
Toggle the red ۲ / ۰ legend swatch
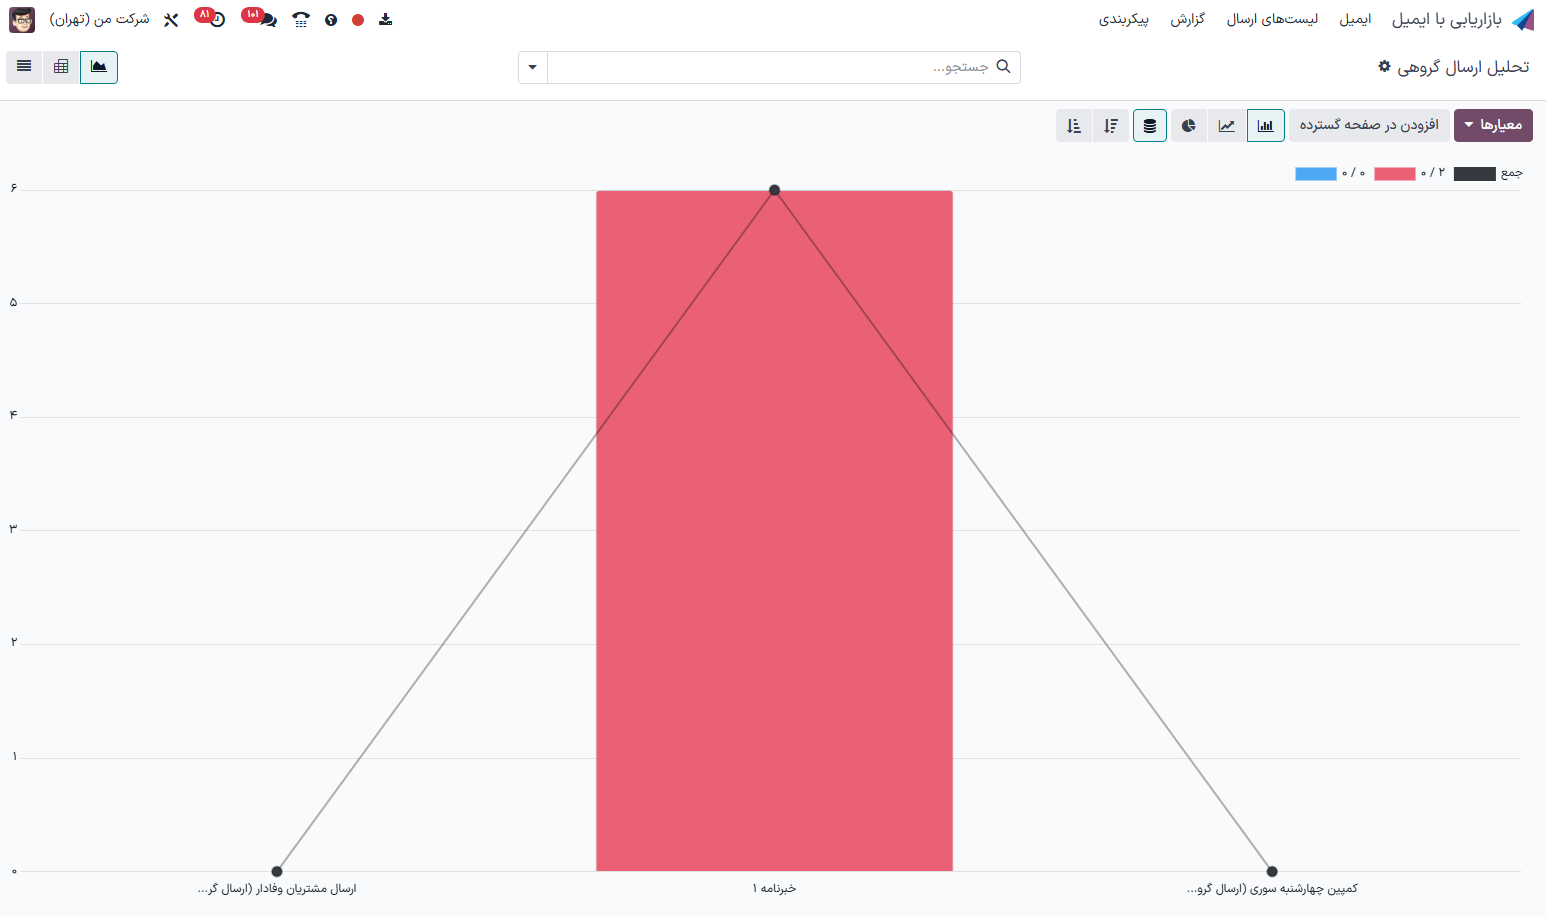(x=1394, y=174)
